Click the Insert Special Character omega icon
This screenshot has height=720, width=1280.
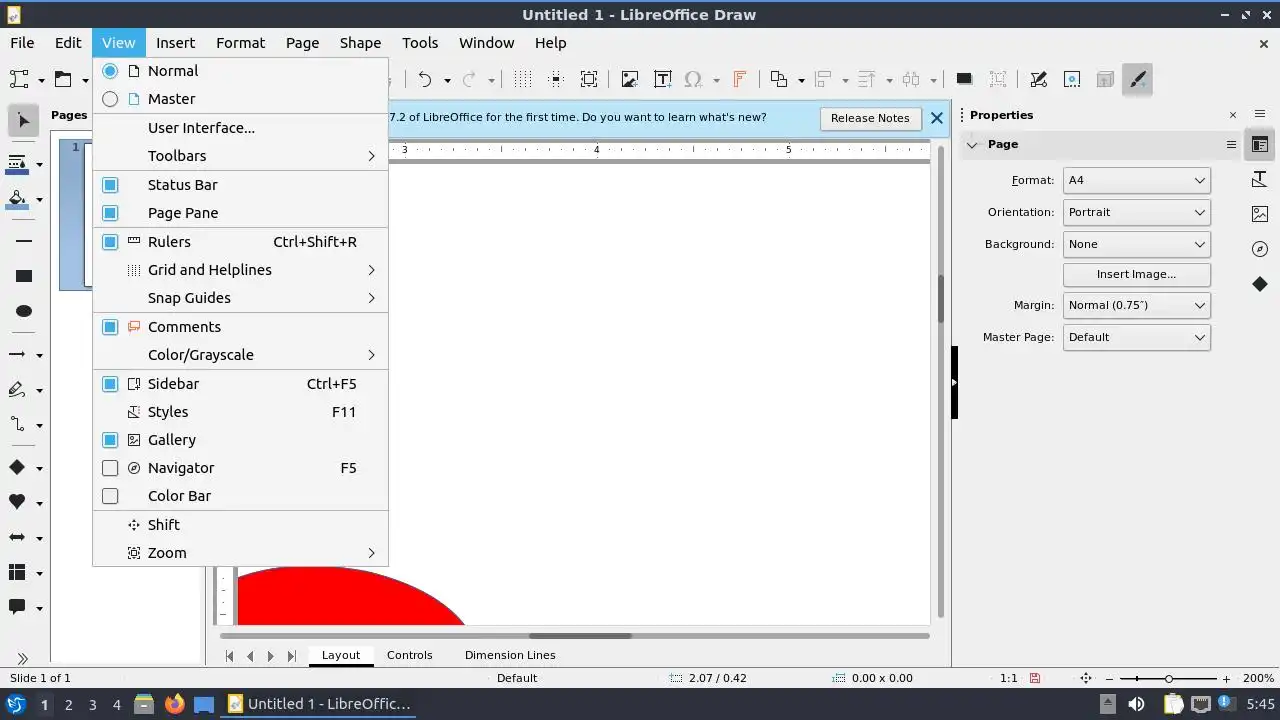(693, 79)
